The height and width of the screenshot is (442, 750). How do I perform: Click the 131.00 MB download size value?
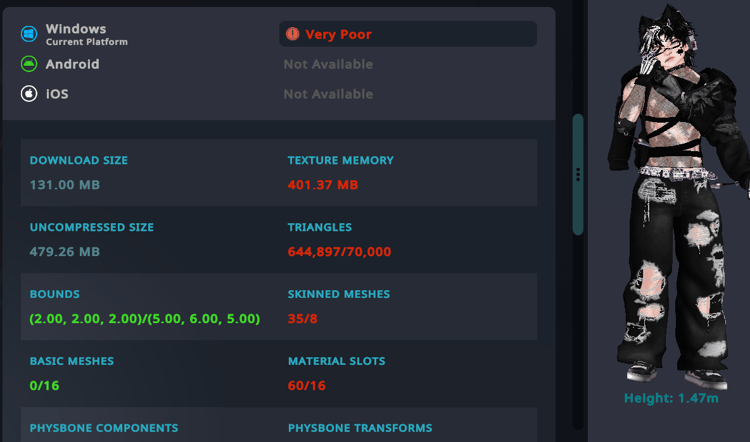point(65,185)
